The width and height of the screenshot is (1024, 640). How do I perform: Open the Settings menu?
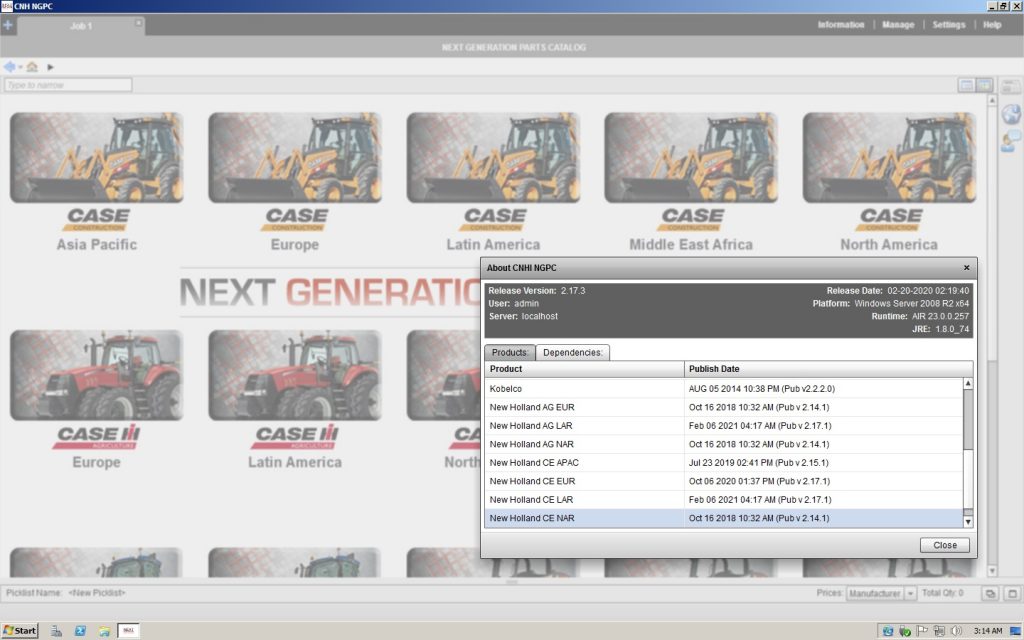949,25
